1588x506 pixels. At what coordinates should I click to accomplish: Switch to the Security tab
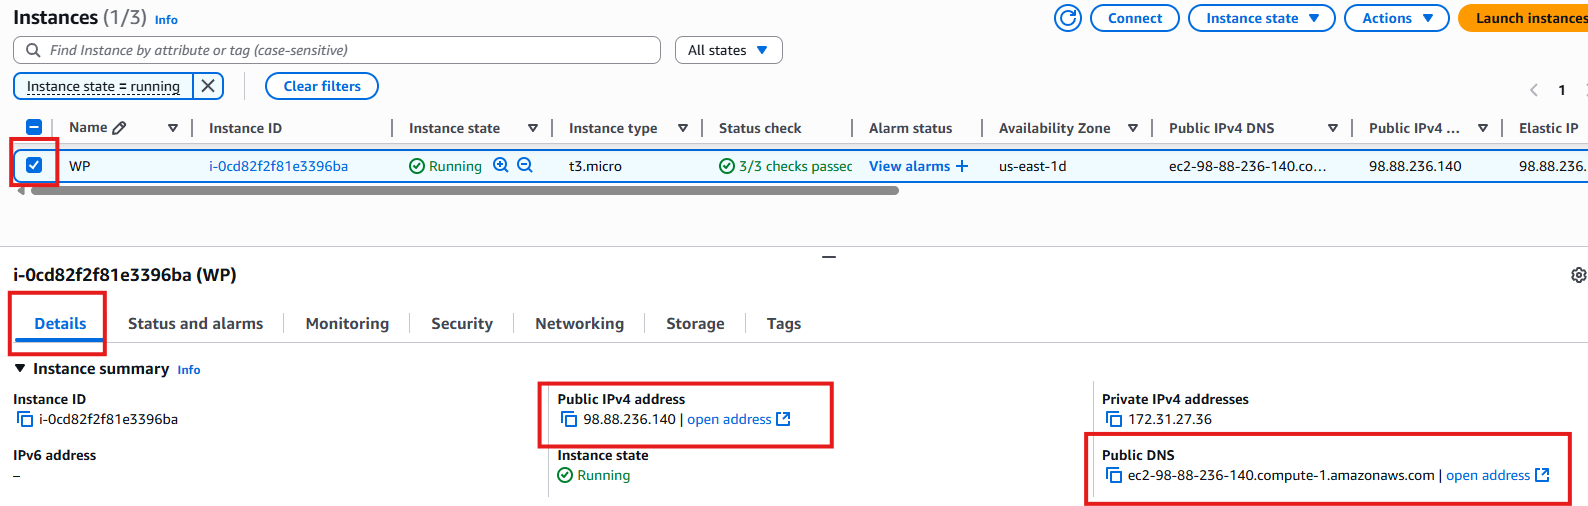pyautogui.click(x=462, y=323)
